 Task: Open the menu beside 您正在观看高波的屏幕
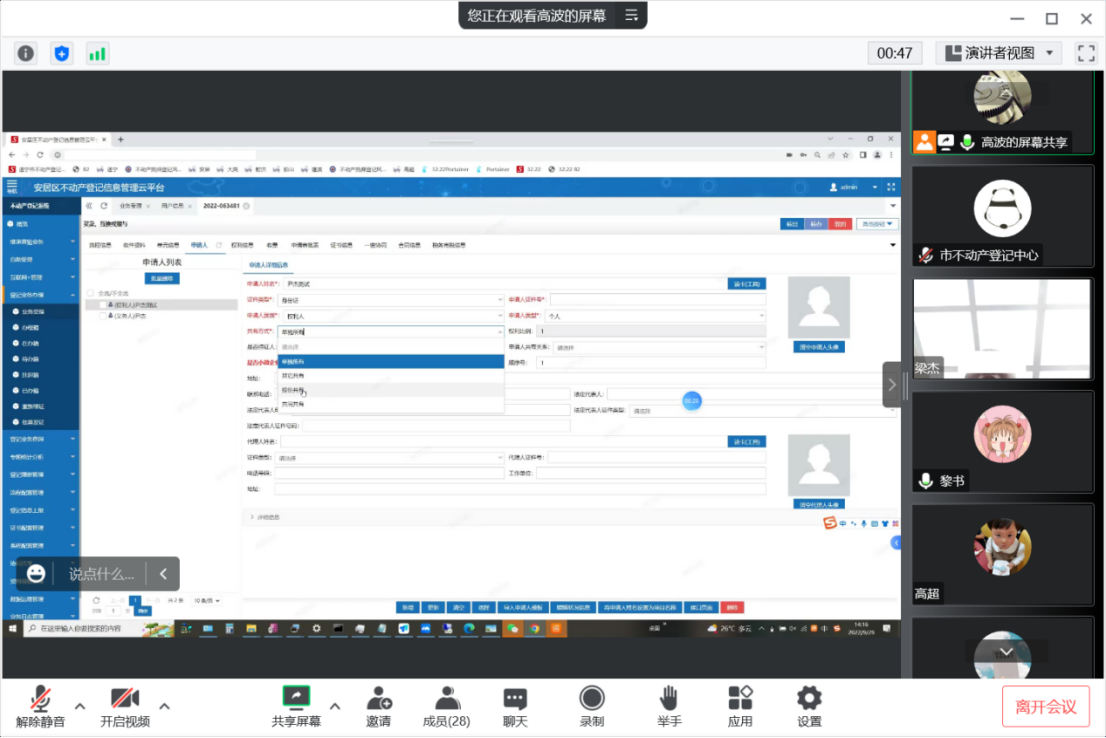[x=631, y=15]
